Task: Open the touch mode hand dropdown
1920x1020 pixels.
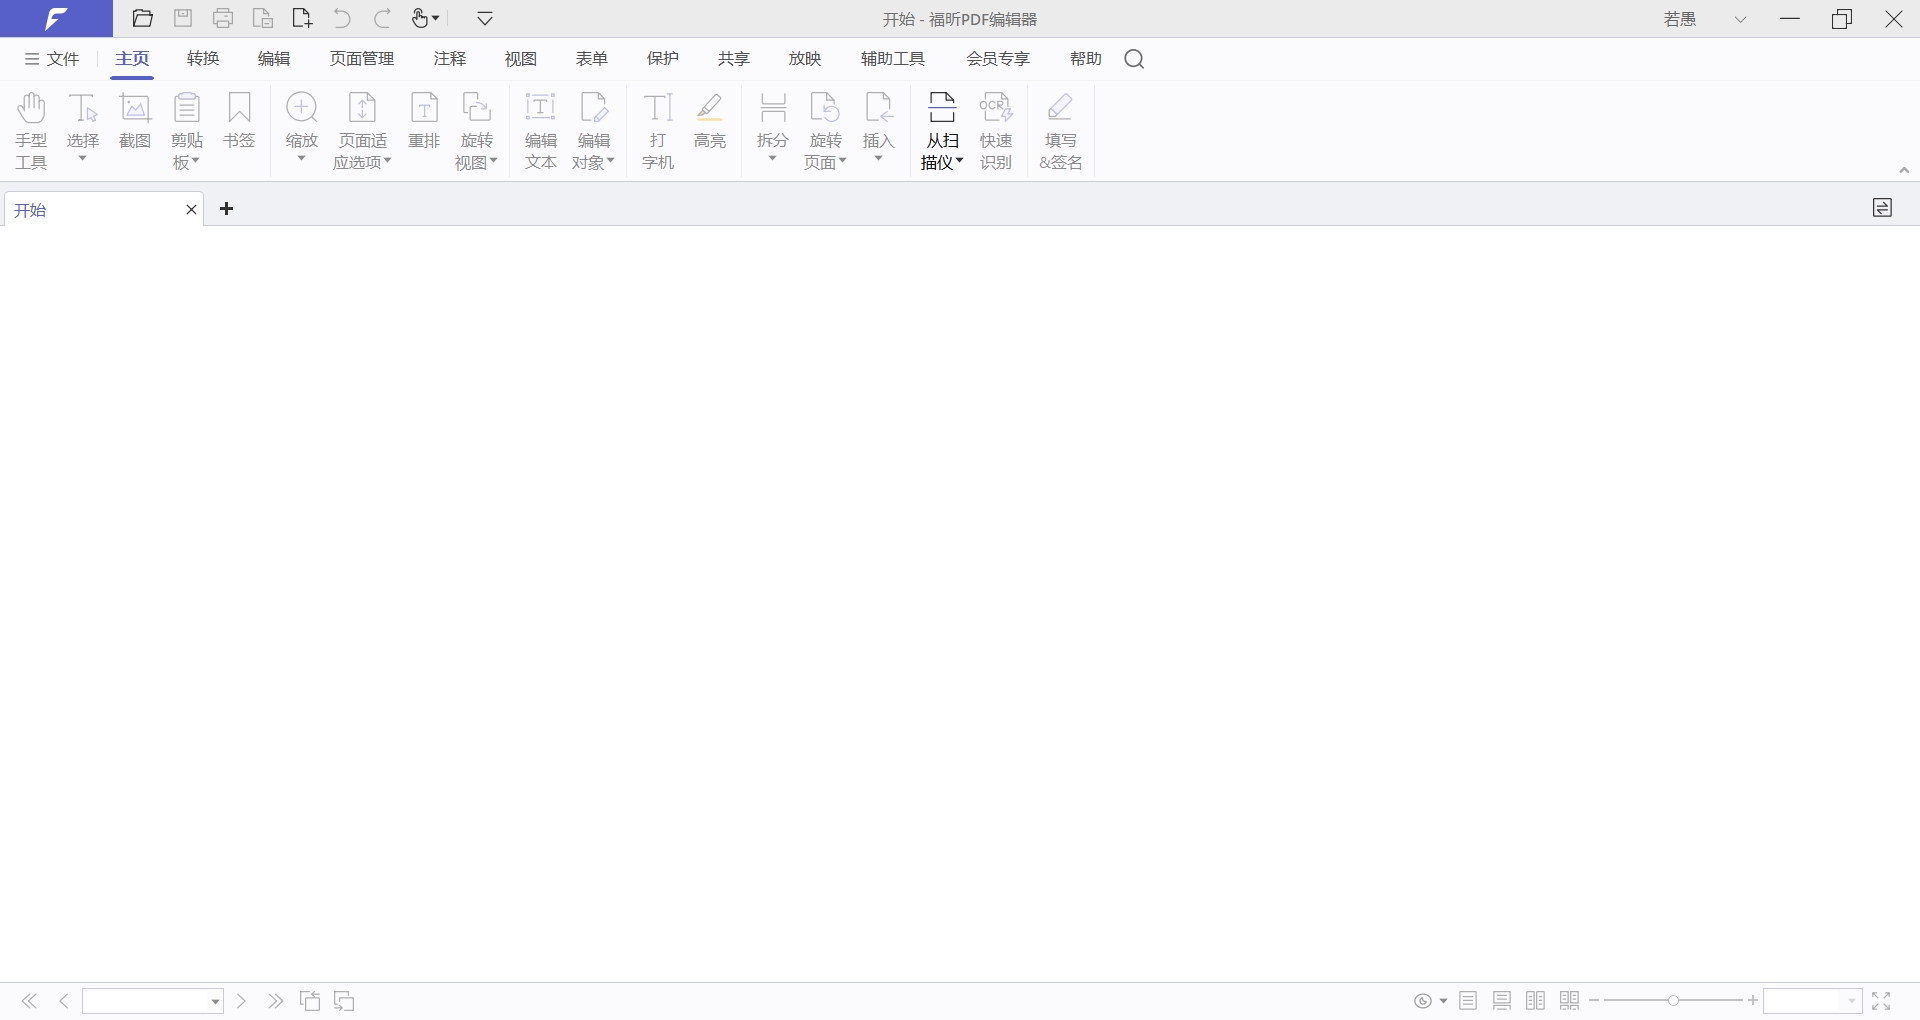Action: pyautogui.click(x=426, y=19)
